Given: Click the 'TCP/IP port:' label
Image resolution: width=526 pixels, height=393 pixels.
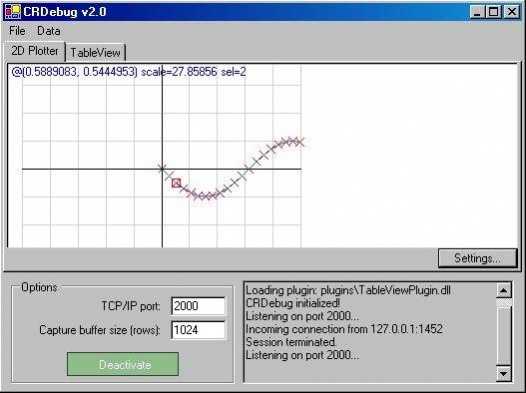Looking at the screenshot, I should click(x=131, y=306).
